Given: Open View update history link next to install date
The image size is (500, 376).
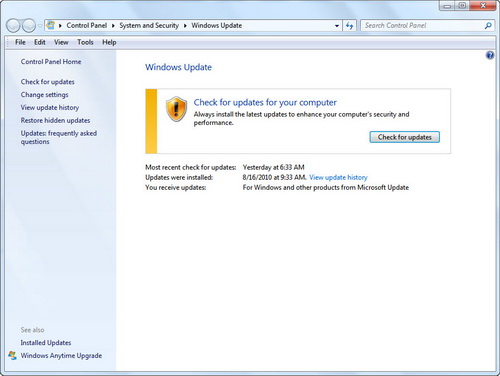Looking at the screenshot, I should (x=338, y=177).
